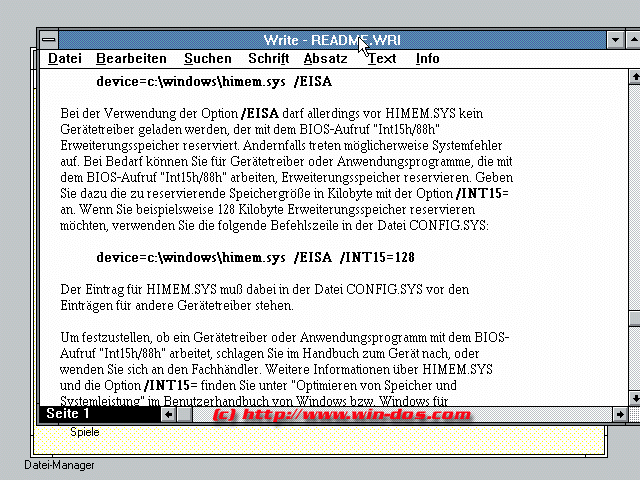Expand the Suchen menu
This screenshot has height=480, width=640.
pos(207,59)
